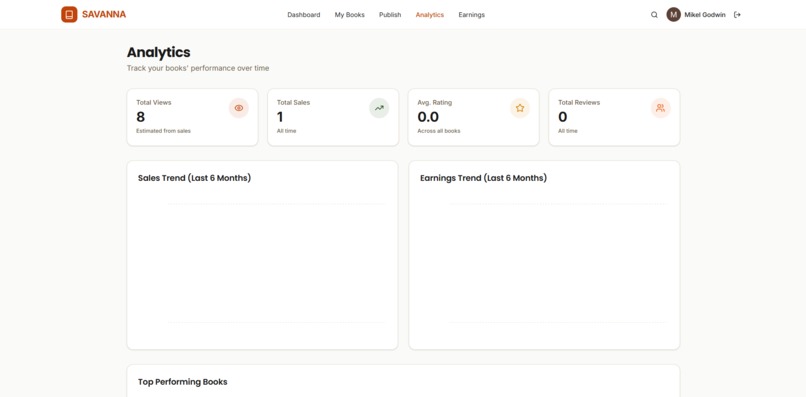Click inside the Earnings Trend chart area
Viewport: 806px width, 397px height.
point(558,263)
